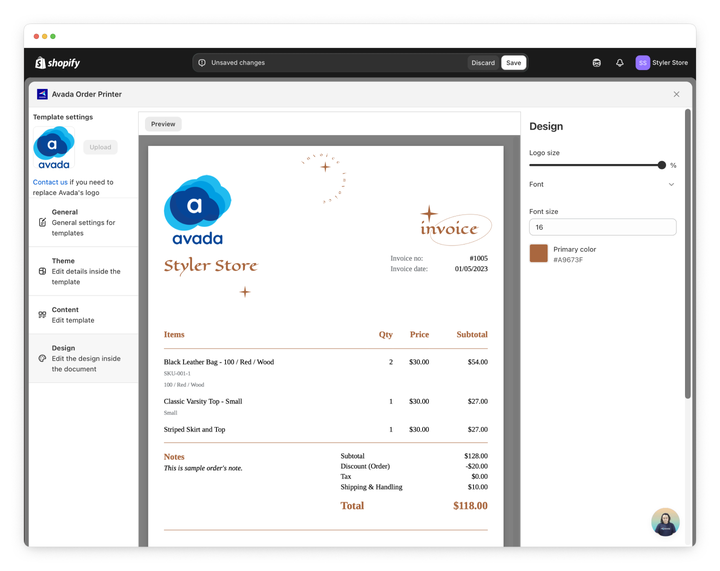Discard unsaved changes
The height and width of the screenshot is (571, 720).
(x=483, y=63)
